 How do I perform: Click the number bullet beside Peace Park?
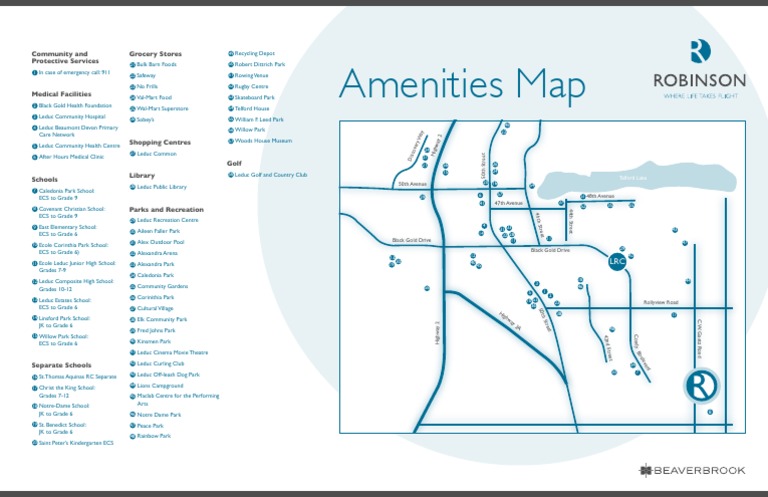pyautogui.click(x=132, y=426)
